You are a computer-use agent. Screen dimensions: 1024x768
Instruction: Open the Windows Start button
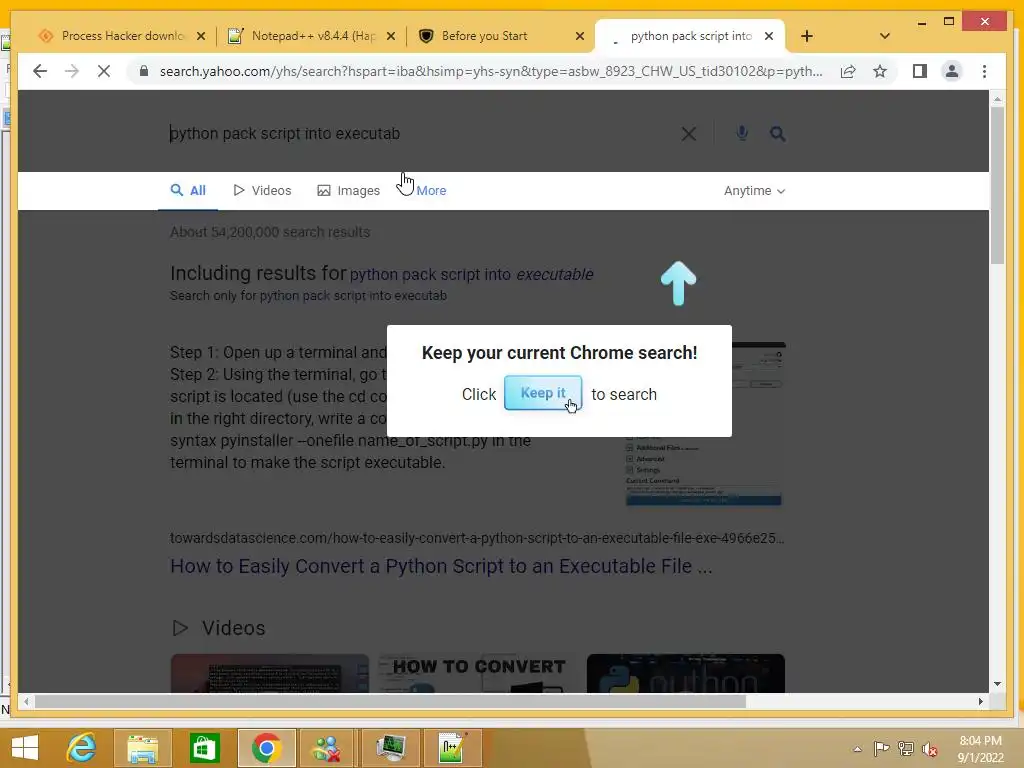pos(25,748)
